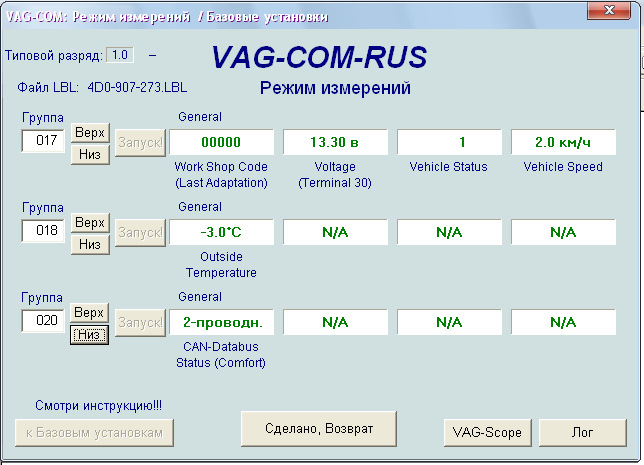
Task: Focus the group number field 020
Action: coord(43,320)
